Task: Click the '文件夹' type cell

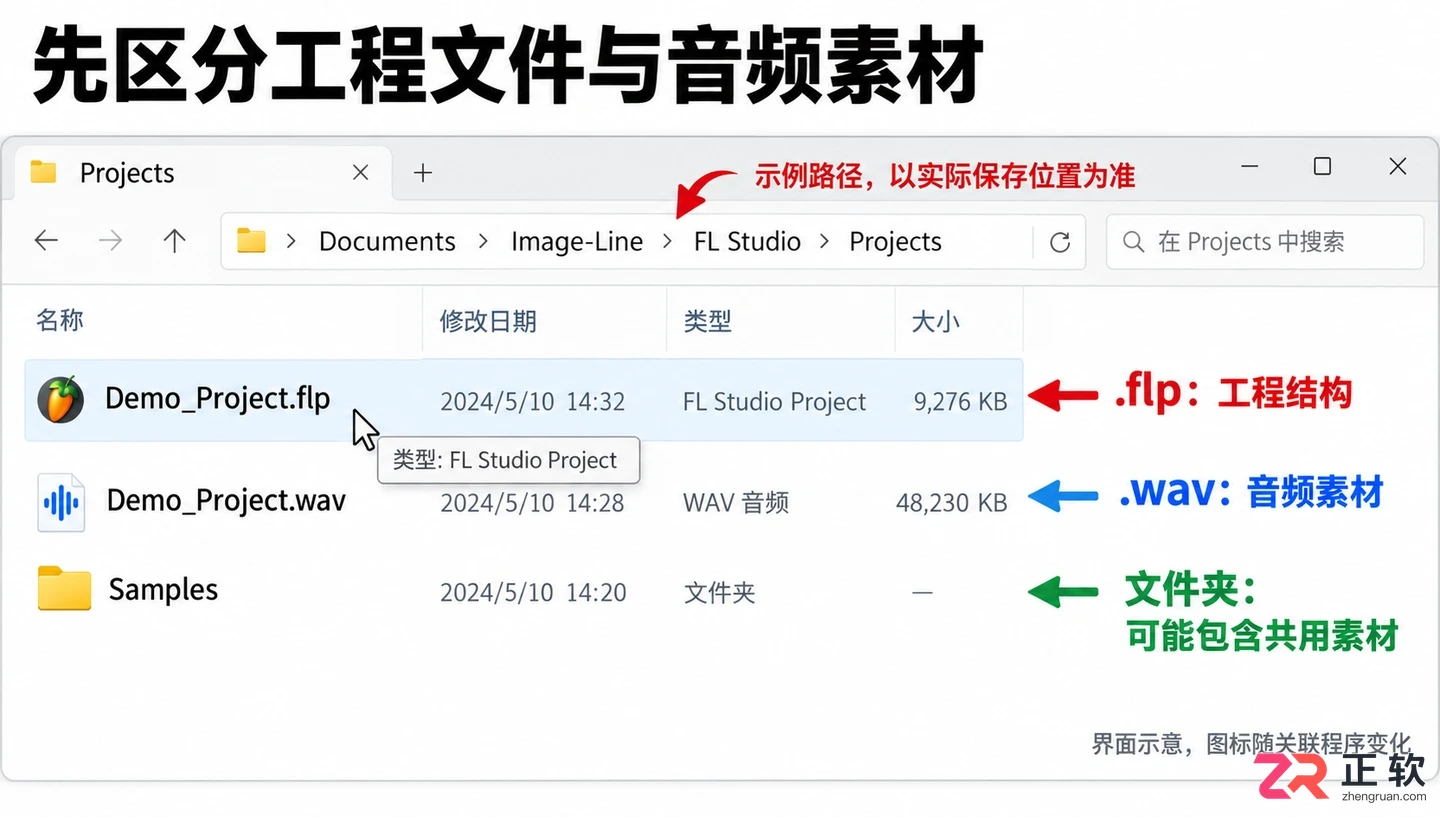Action: pyautogui.click(x=720, y=593)
